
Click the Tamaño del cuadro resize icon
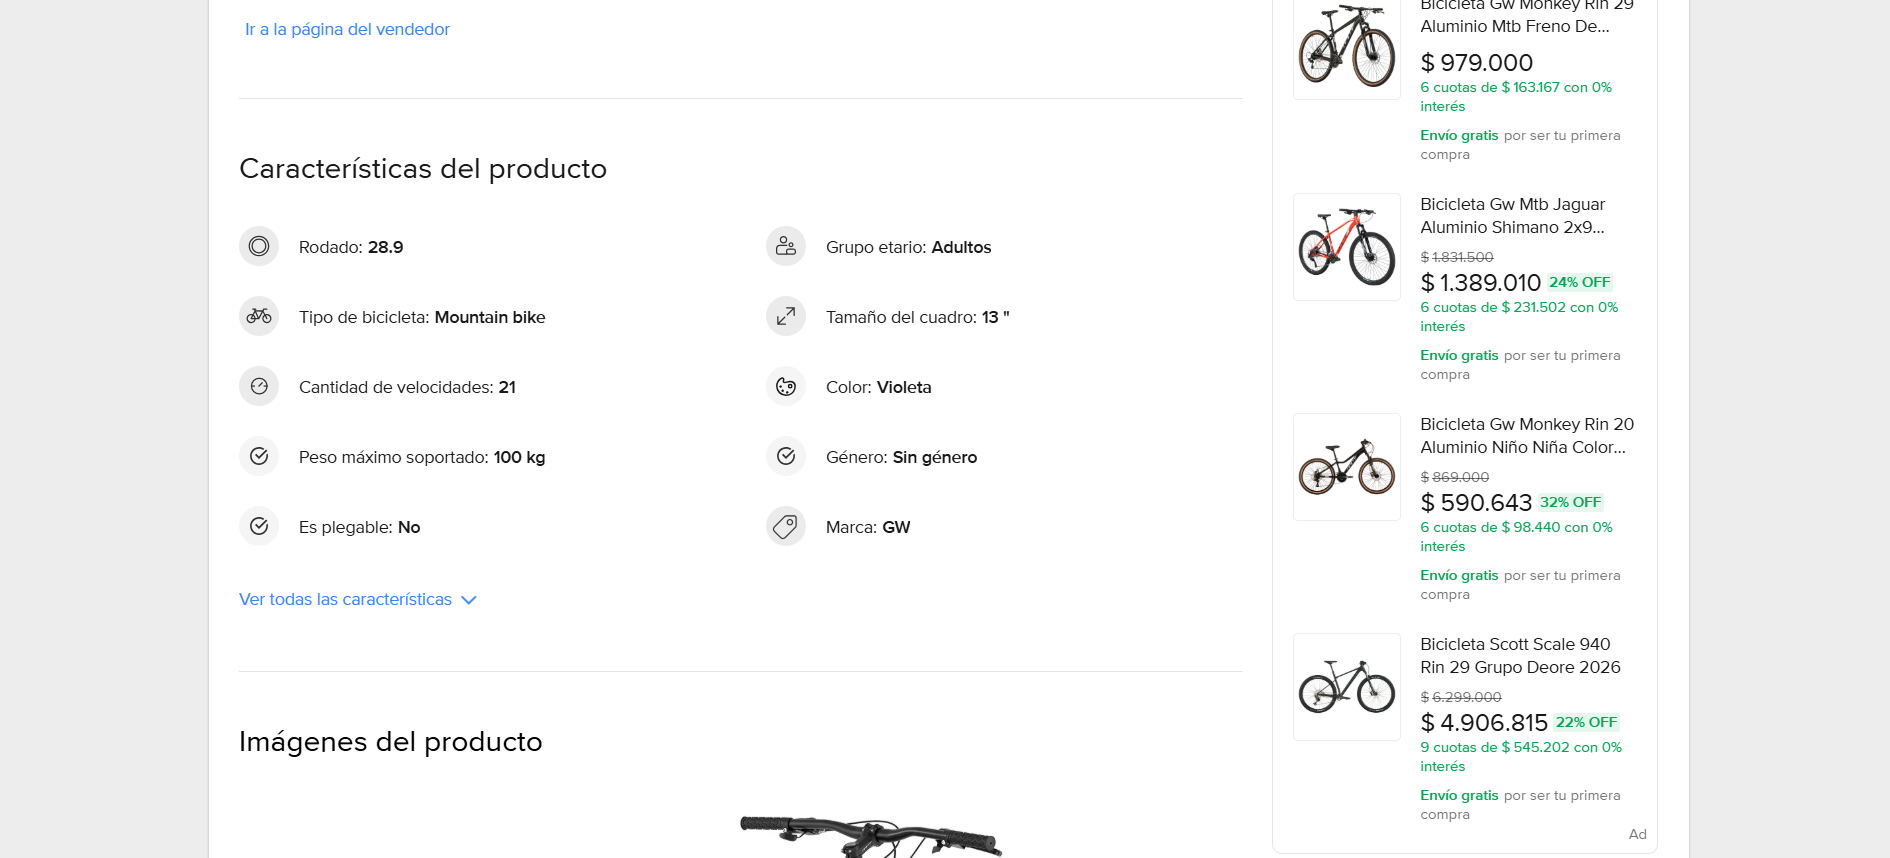(786, 316)
